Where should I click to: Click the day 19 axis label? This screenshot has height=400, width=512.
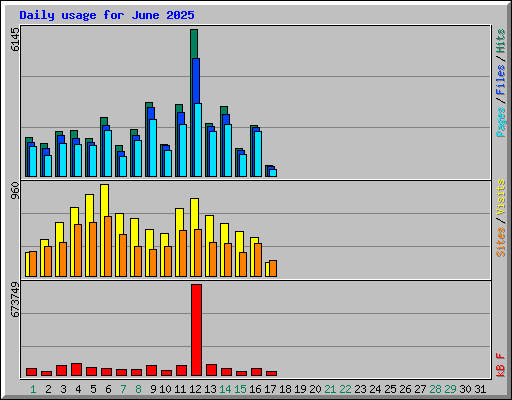pyautogui.click(x=300, y=389)
